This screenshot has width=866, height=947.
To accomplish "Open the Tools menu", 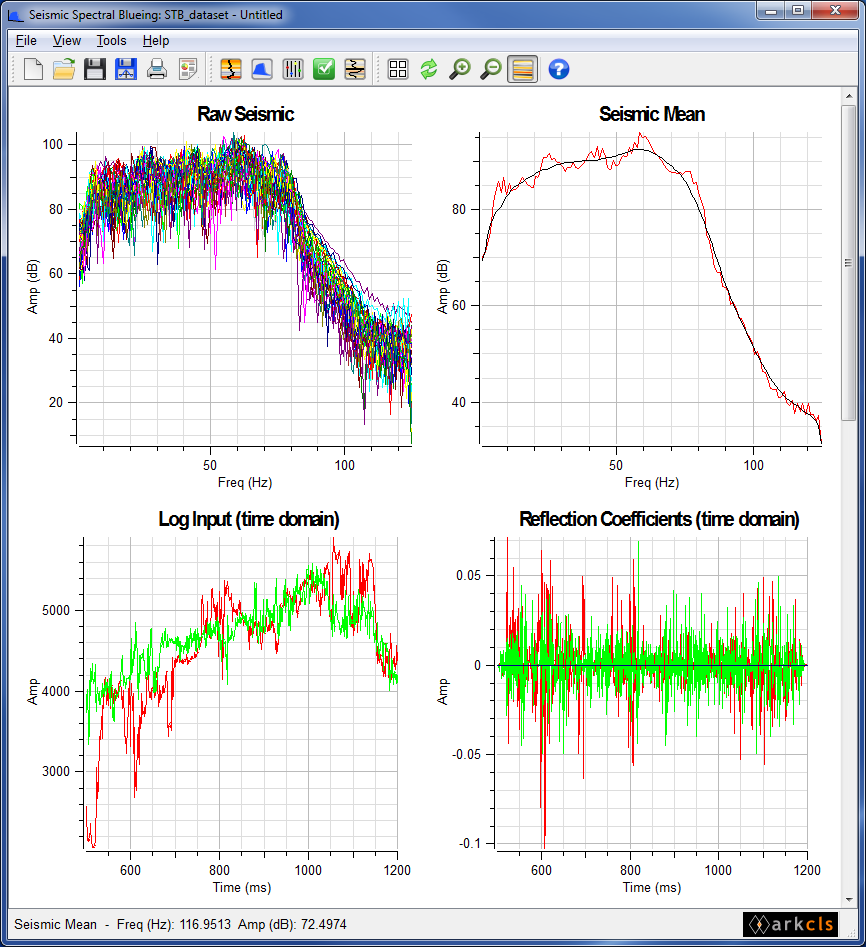I will (x=111, y=41).
